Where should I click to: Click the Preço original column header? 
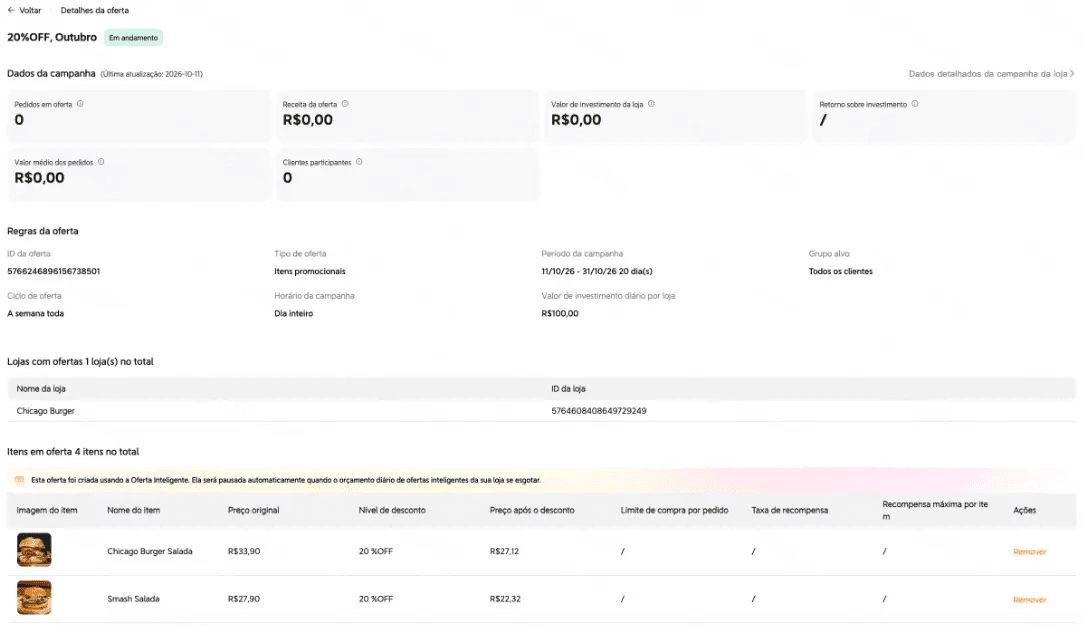[253, 511]
